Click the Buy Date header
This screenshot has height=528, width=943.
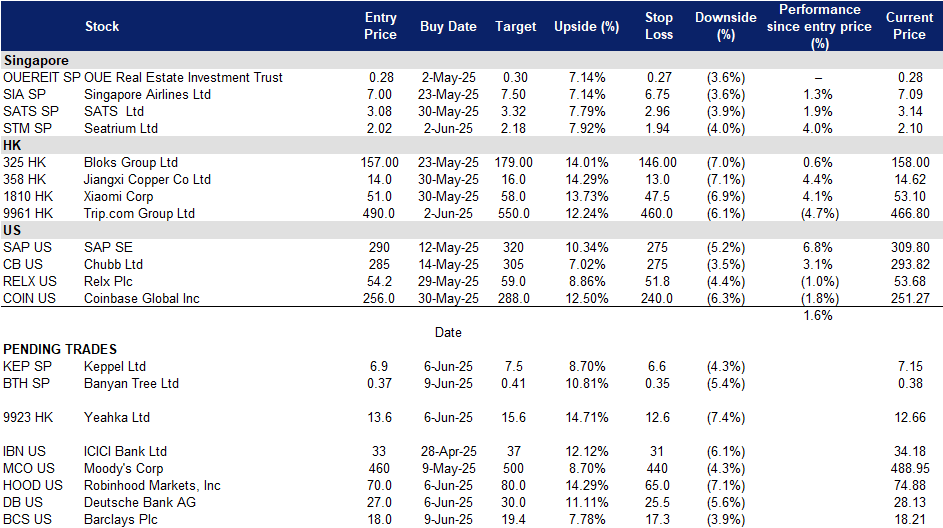(448, 26)
